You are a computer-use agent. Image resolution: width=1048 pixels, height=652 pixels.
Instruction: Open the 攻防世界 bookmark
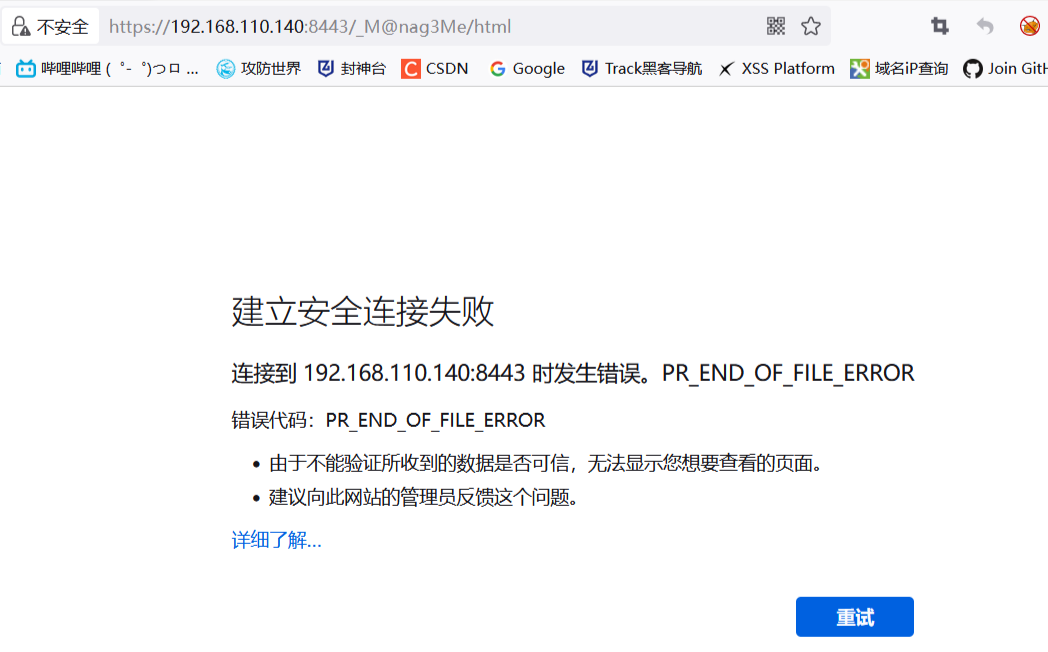[259, 68]
